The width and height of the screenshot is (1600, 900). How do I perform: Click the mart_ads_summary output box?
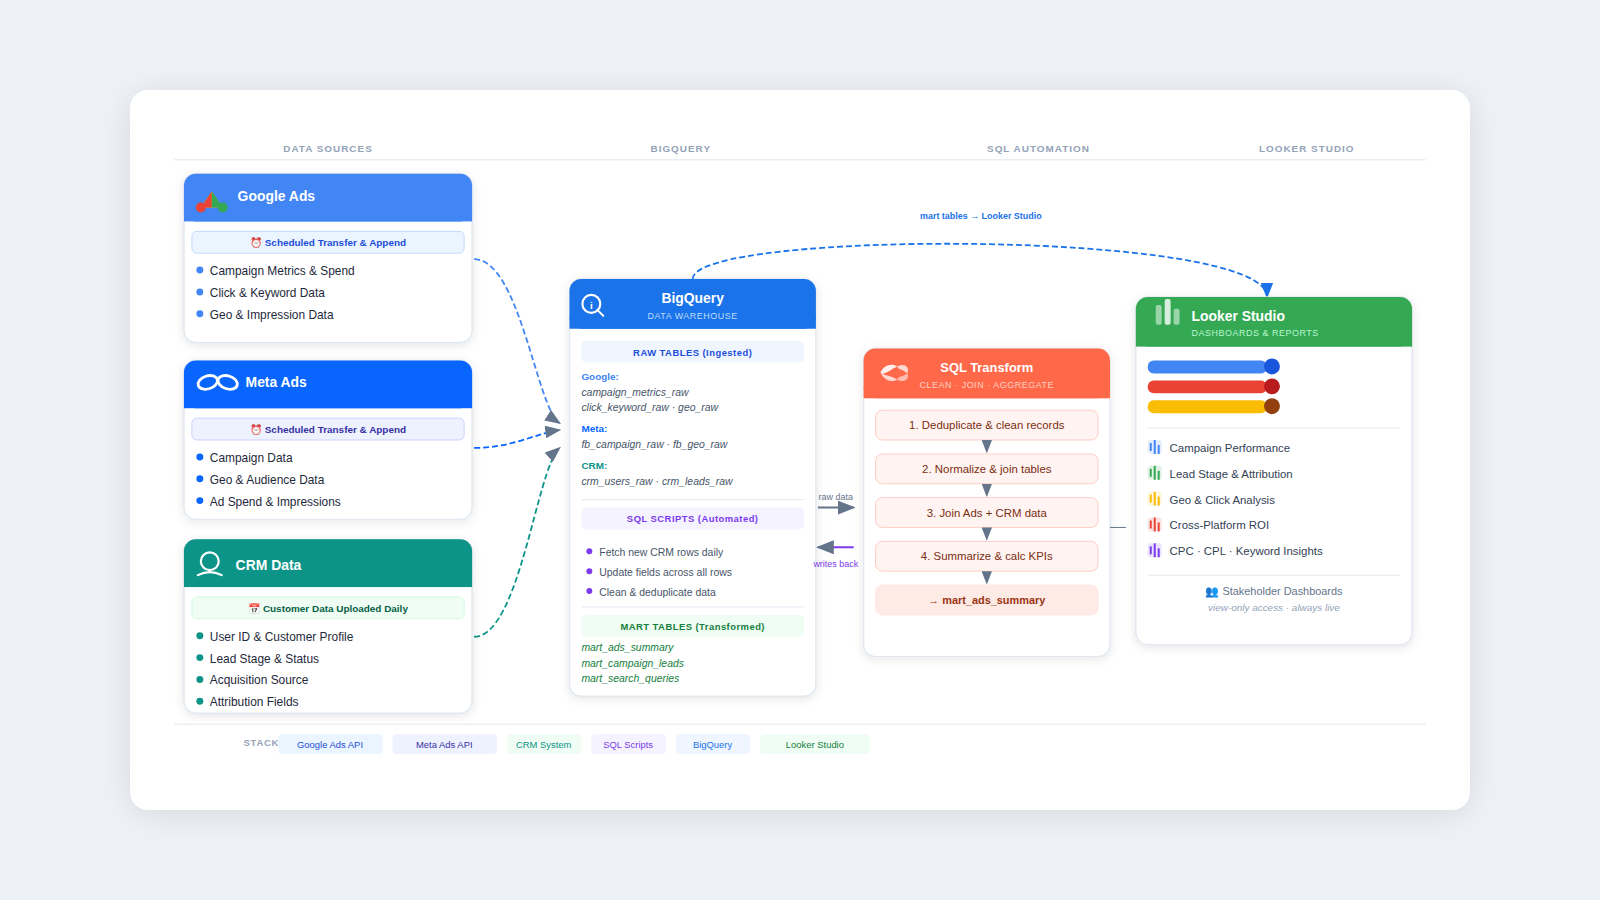[986, 600]
